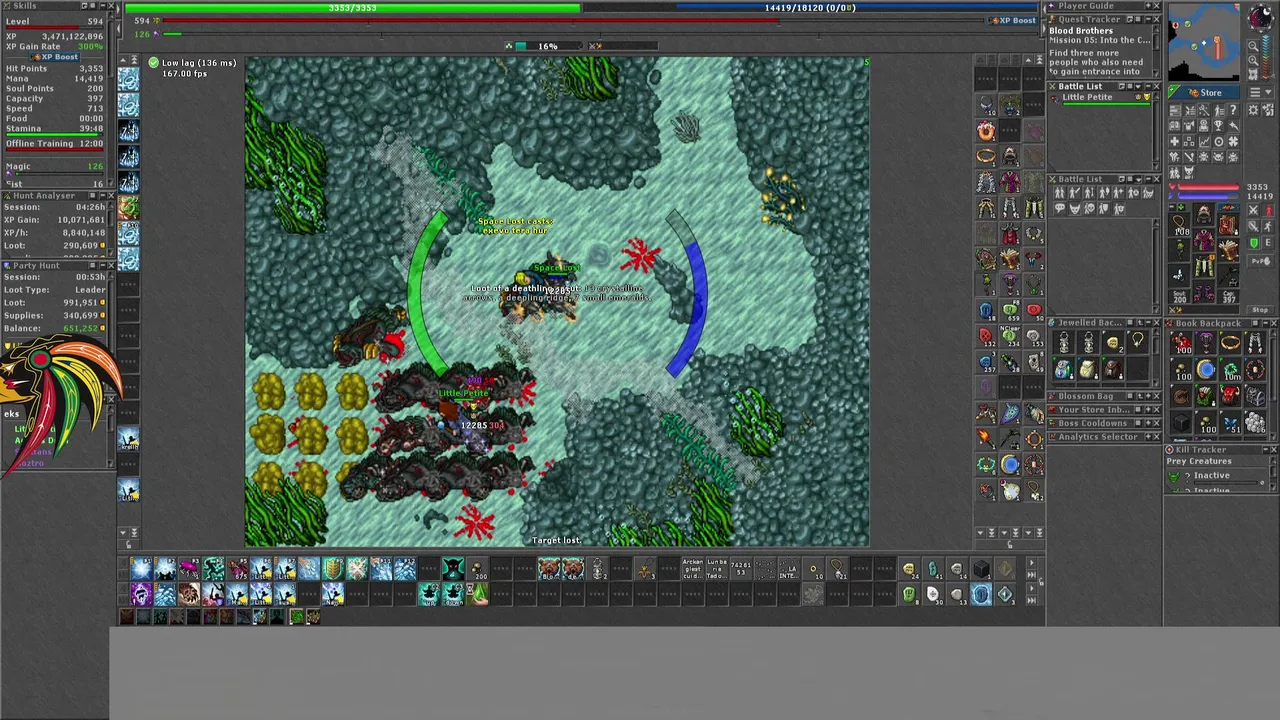1280x720 pixels.
Task: Click the boots equipment slot
Action: click(1203, 292)
